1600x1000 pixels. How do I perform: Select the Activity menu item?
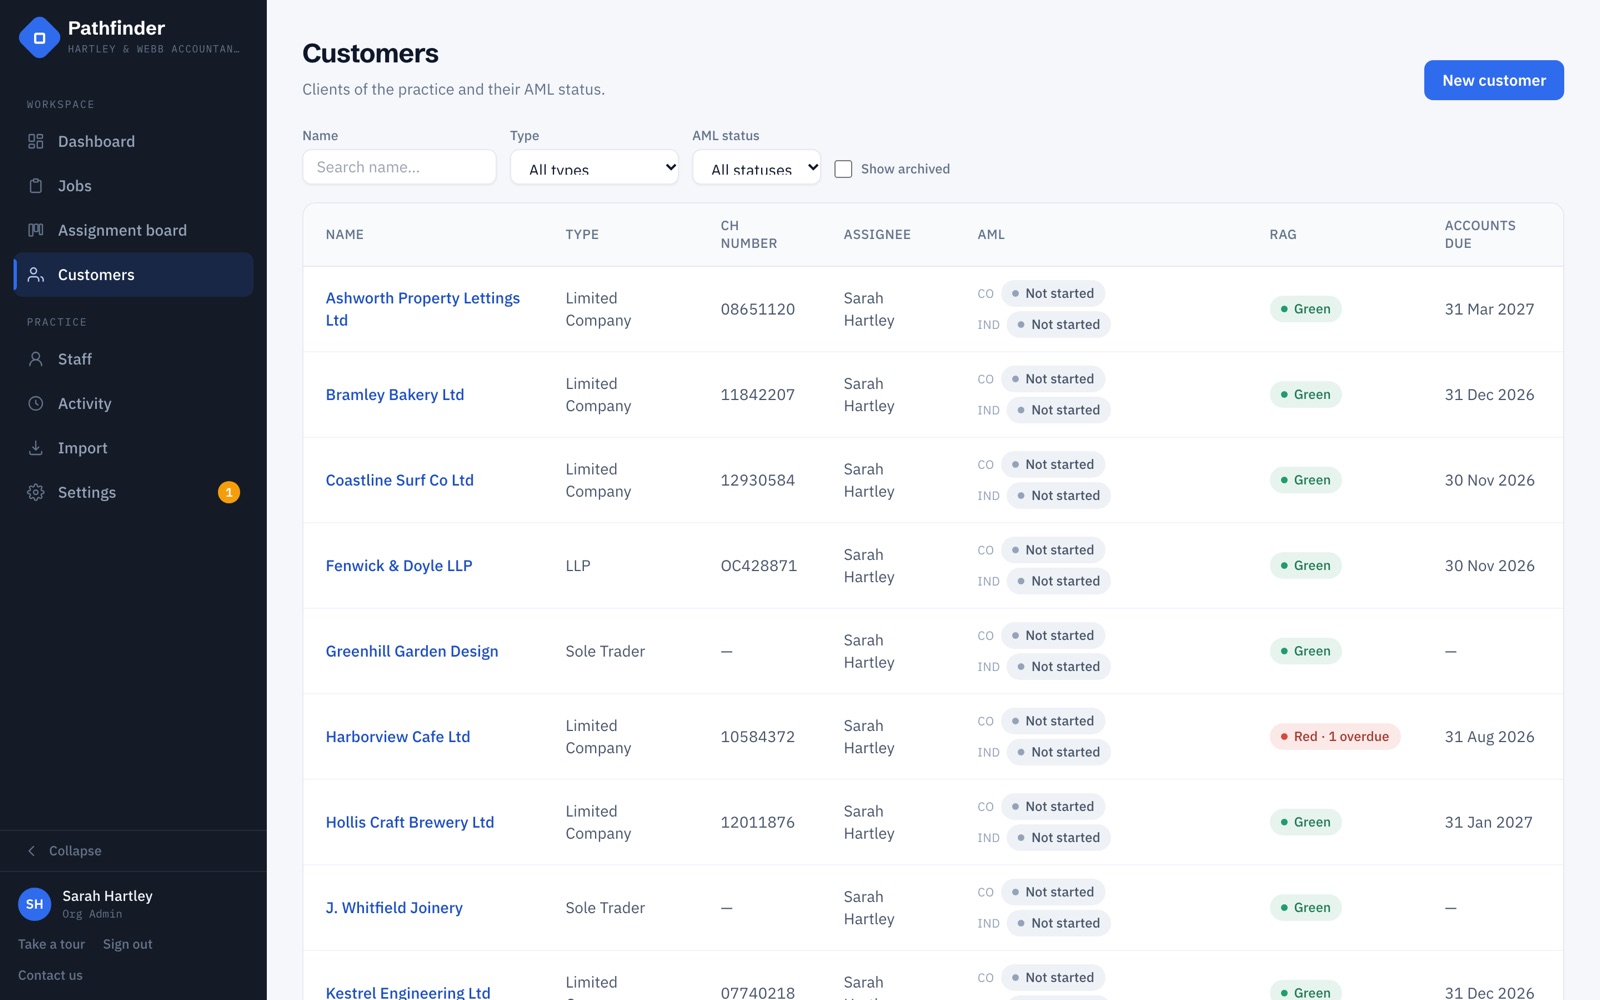[x=133, y=404]
